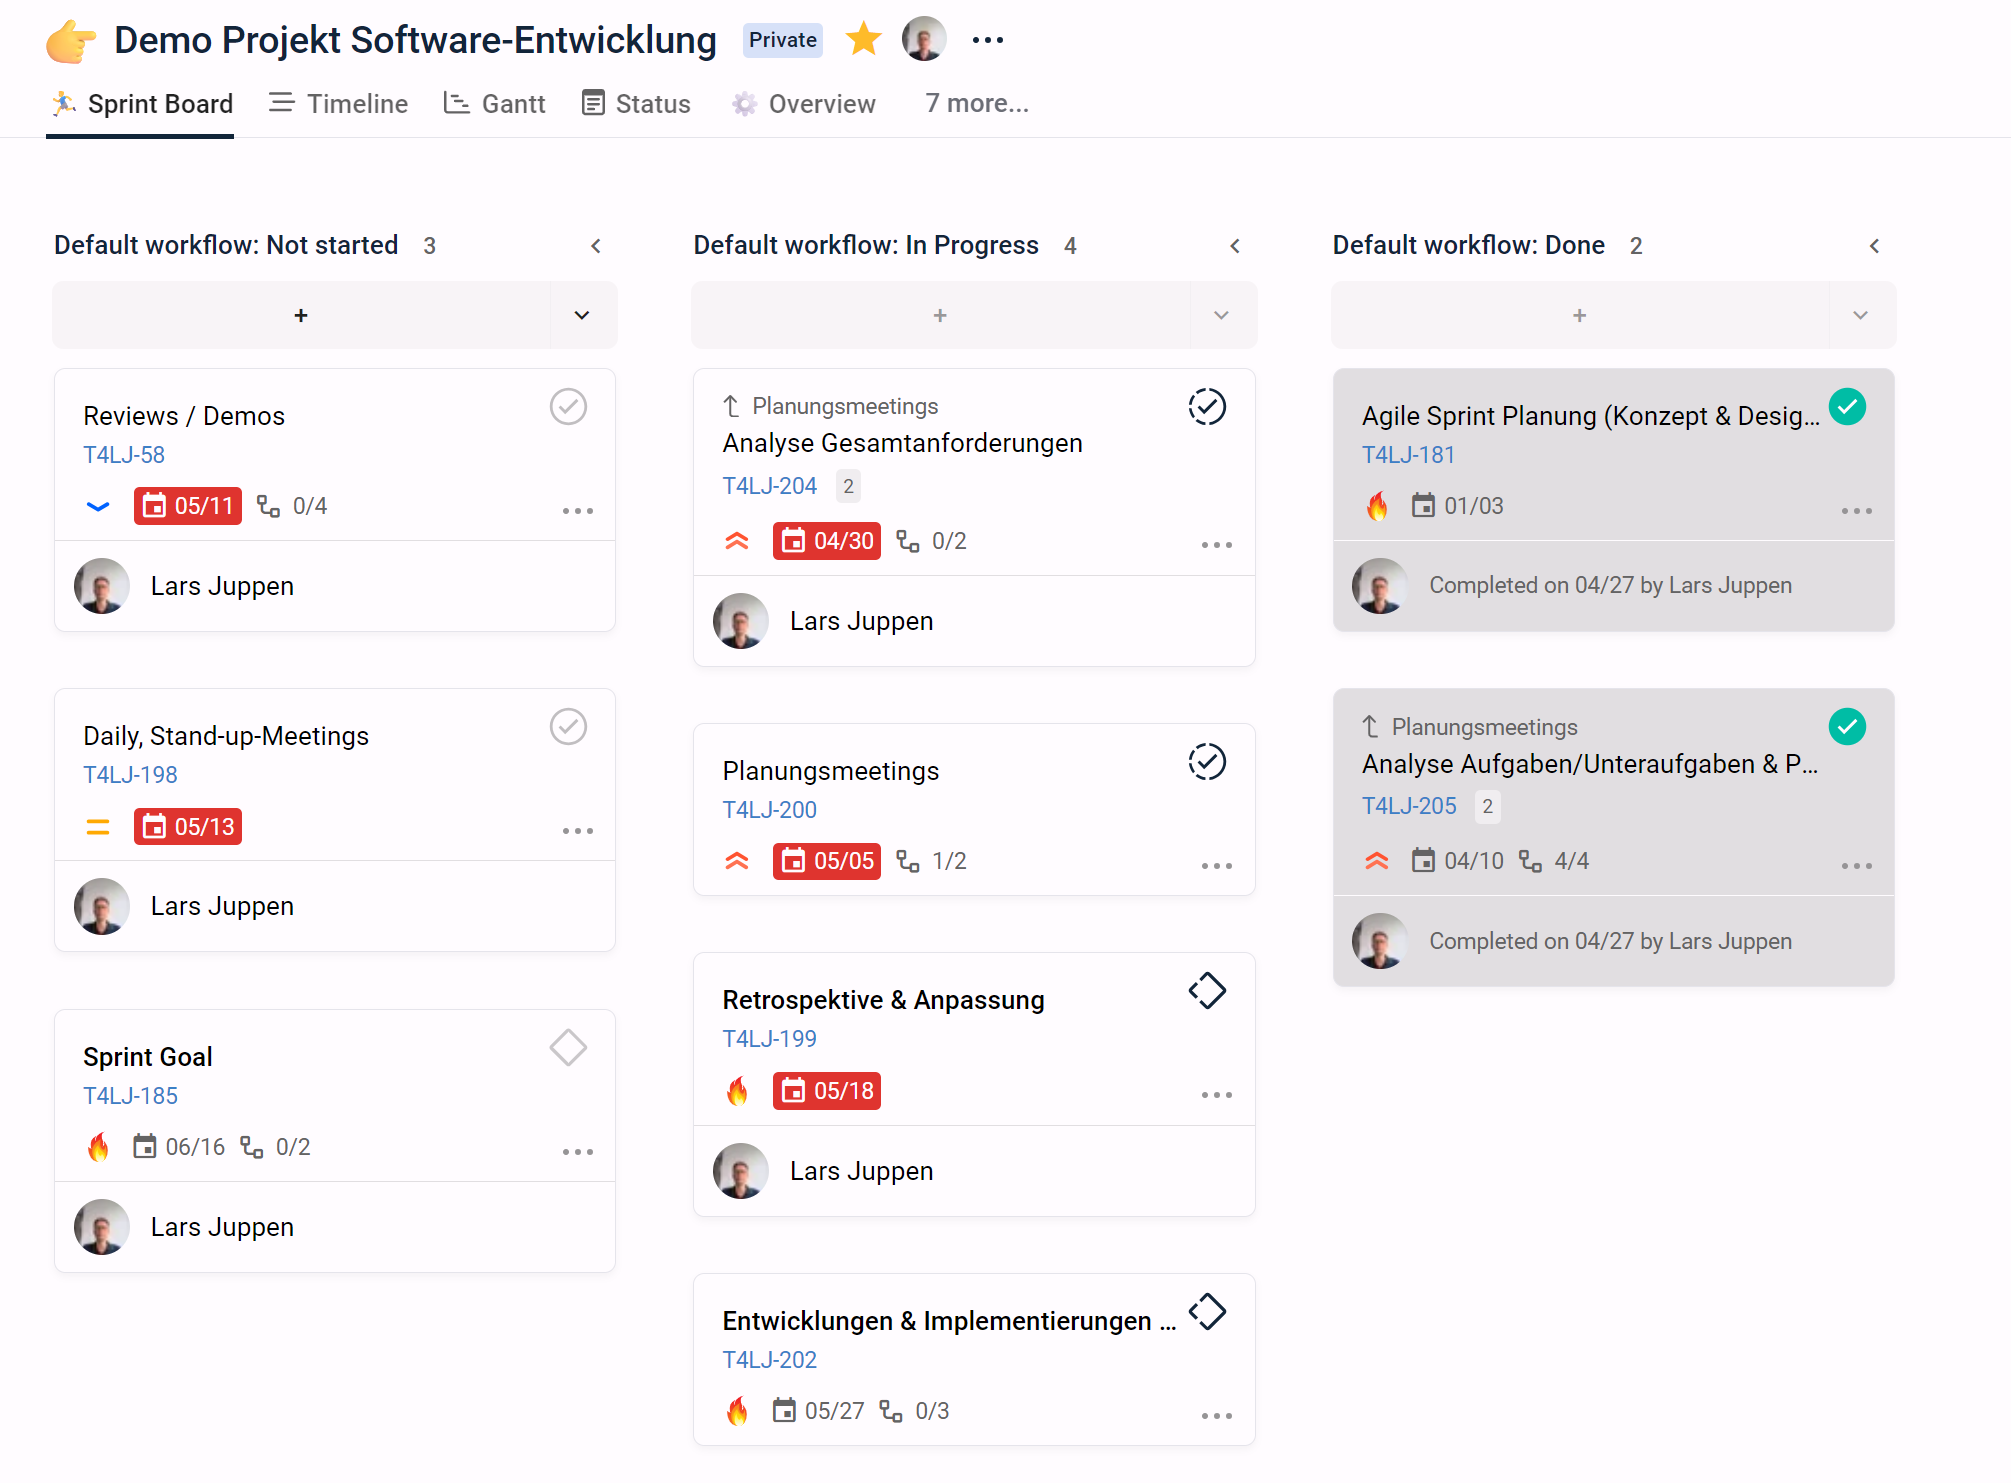The height and width of the screenshot is (1483, 2011).
Task: Click the project member avatar in header
Action: (x=924, y=40)
